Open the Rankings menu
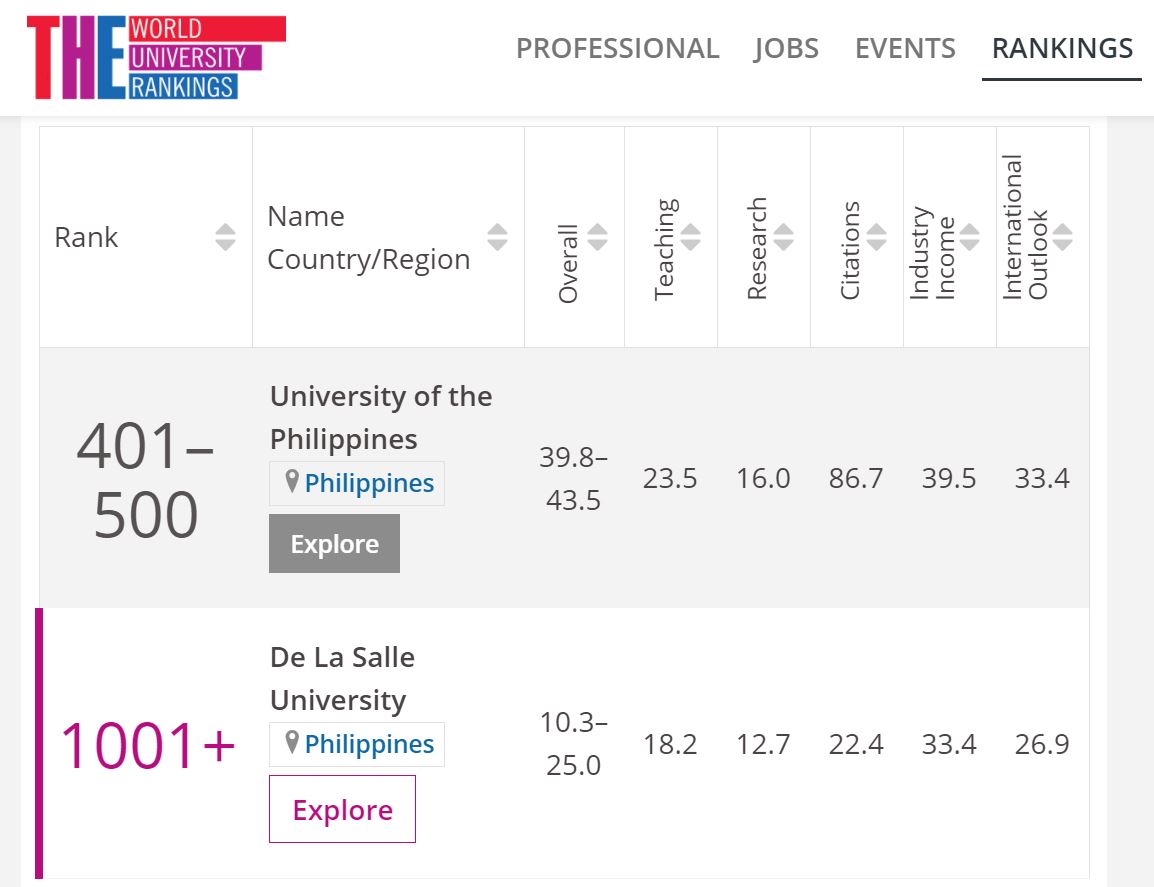The image size is (1154, 887). 1062,49
